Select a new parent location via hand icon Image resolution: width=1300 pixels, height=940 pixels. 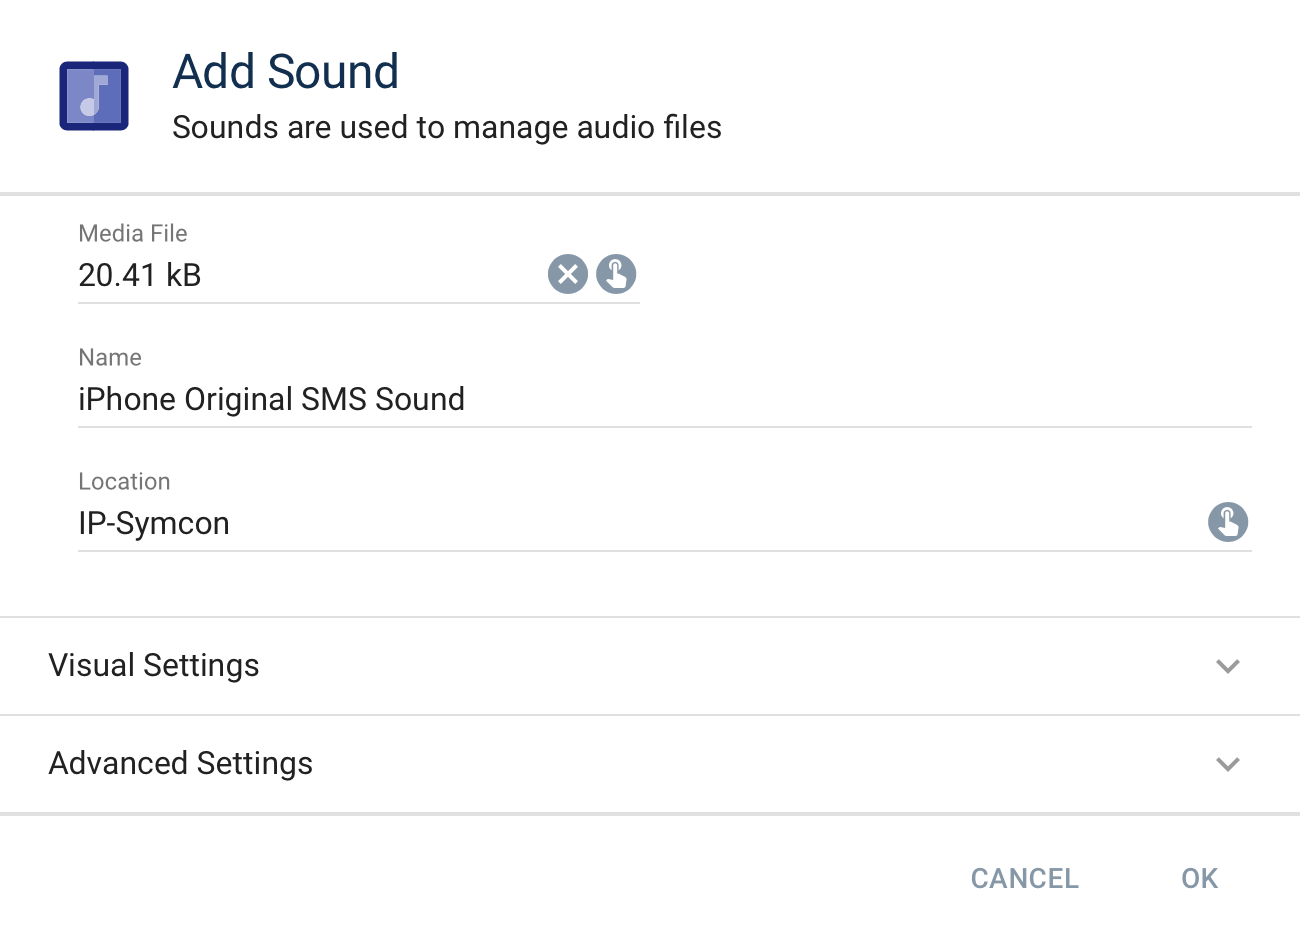pos(1228,522)
